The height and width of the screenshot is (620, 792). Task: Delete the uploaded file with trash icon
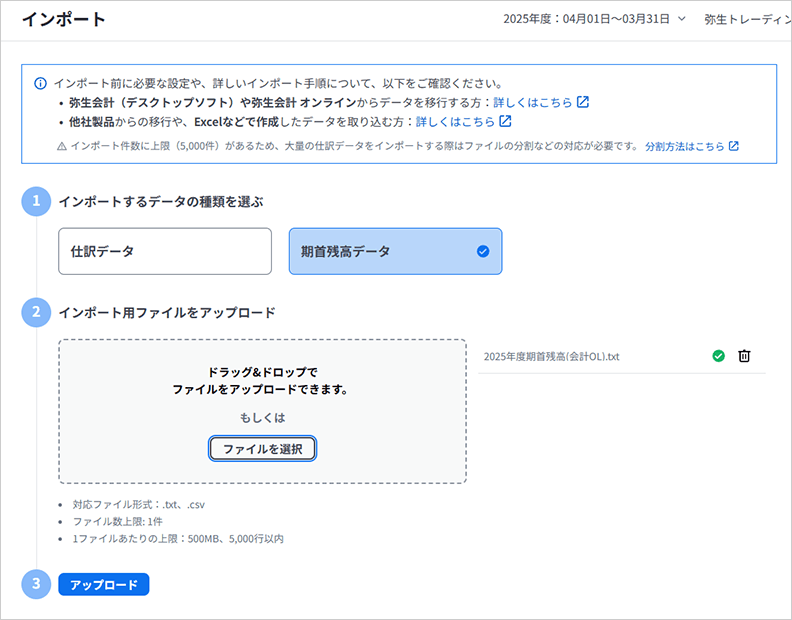coord(744,356)
